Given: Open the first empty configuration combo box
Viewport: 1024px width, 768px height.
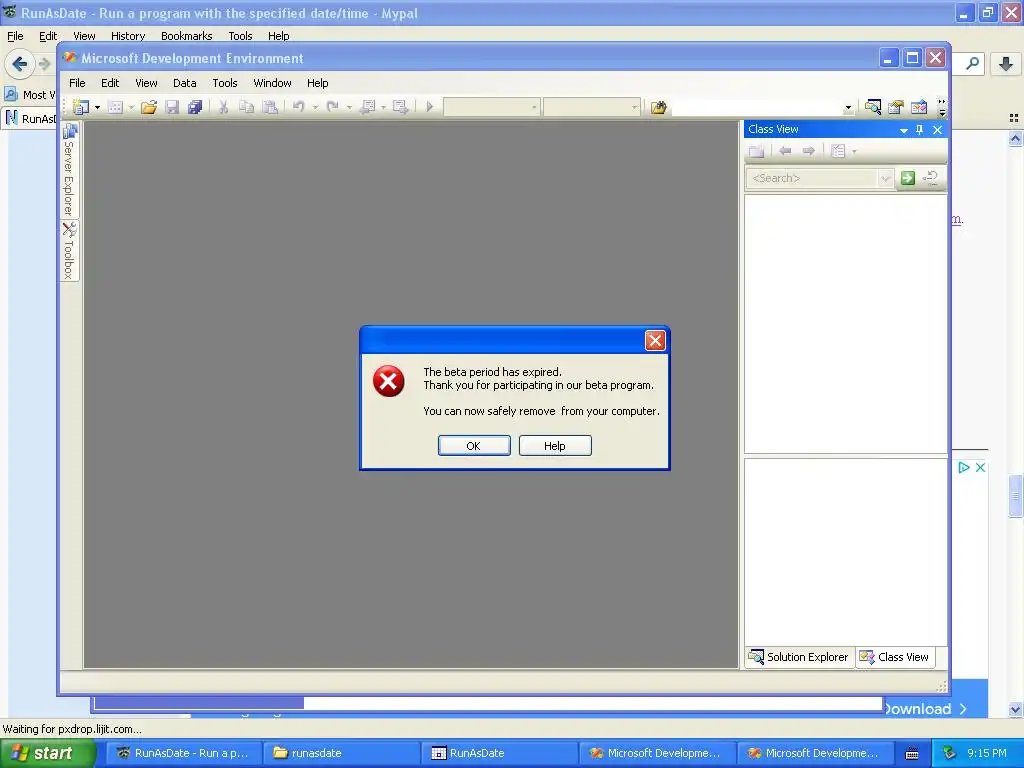Looking at the screenshot, I should pyautogui.click(x=492, y=107).
